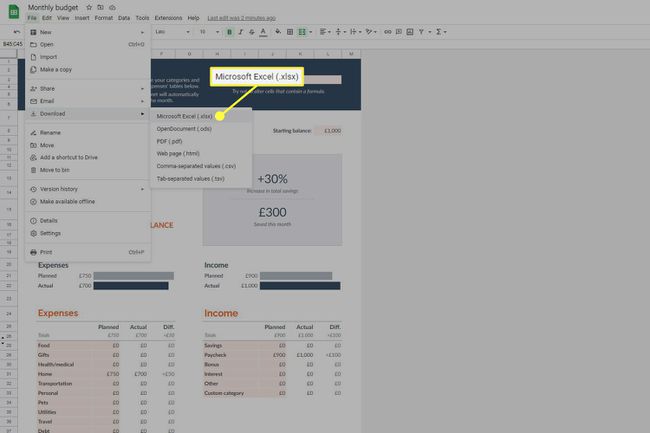This screenshot has width=650, height=433.
Task: Open the Functions sigma menu
Action: pos(441,32)
